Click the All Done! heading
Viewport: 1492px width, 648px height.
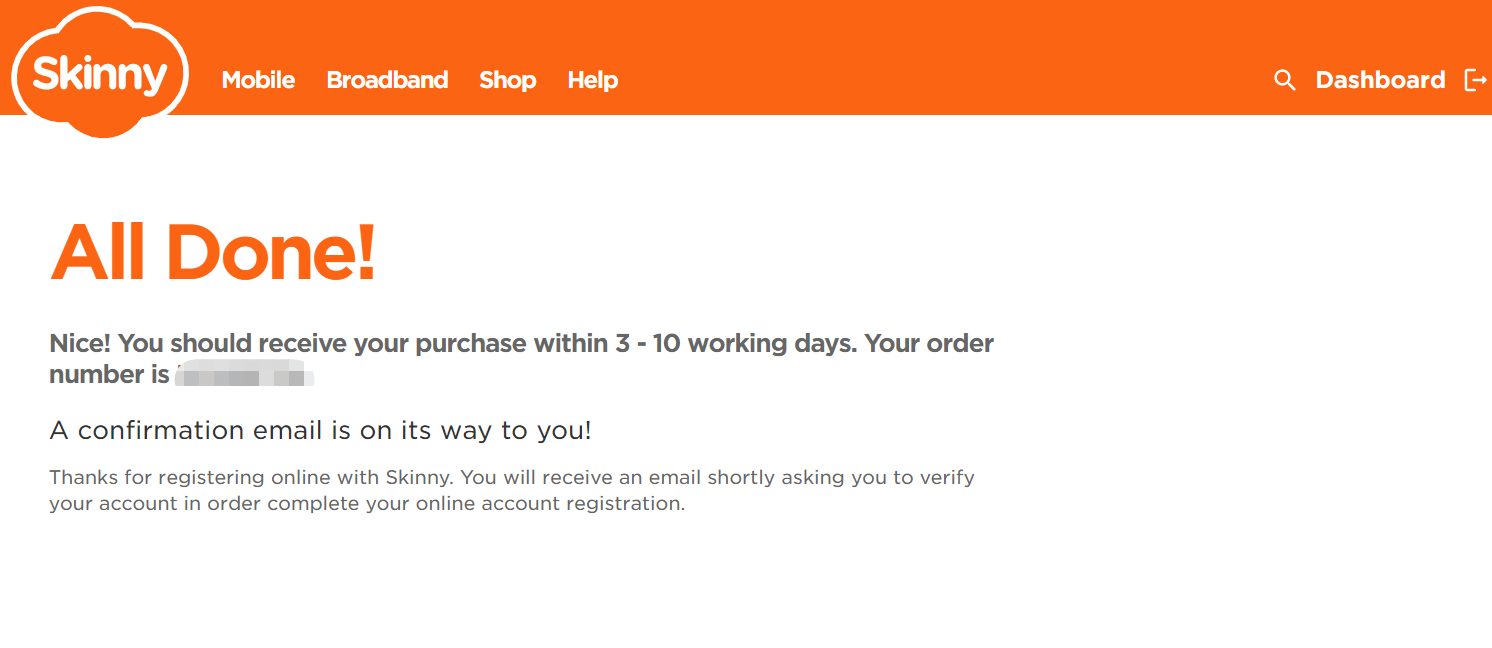point(213,251)
